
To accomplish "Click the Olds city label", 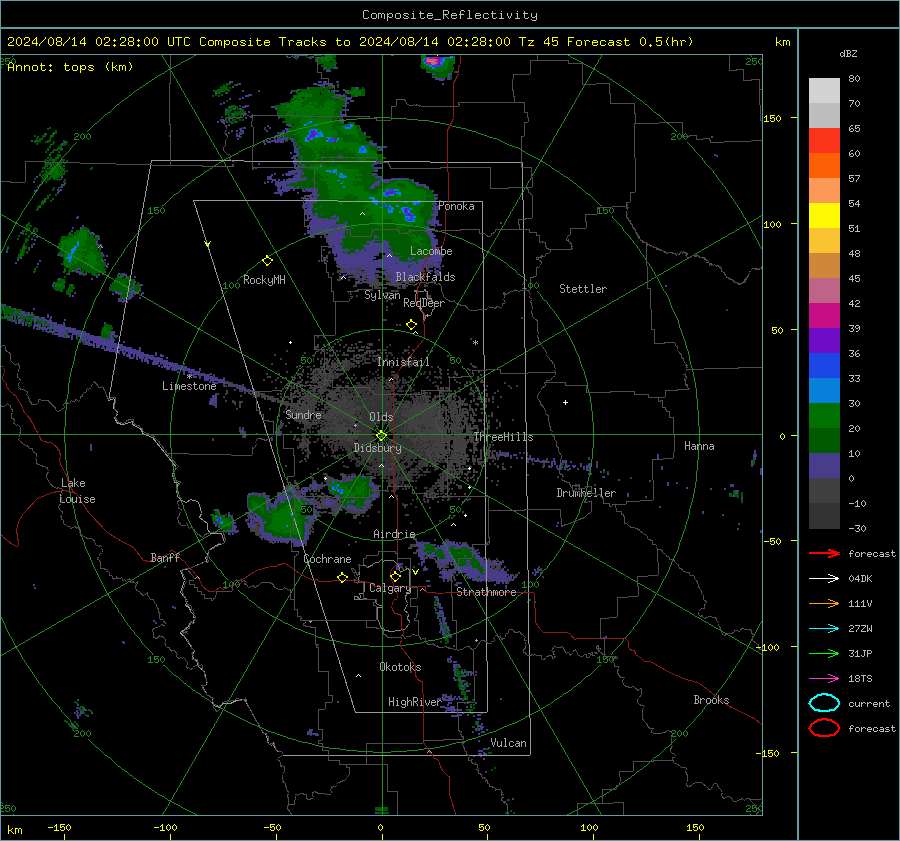I will [x=381, y=417].
